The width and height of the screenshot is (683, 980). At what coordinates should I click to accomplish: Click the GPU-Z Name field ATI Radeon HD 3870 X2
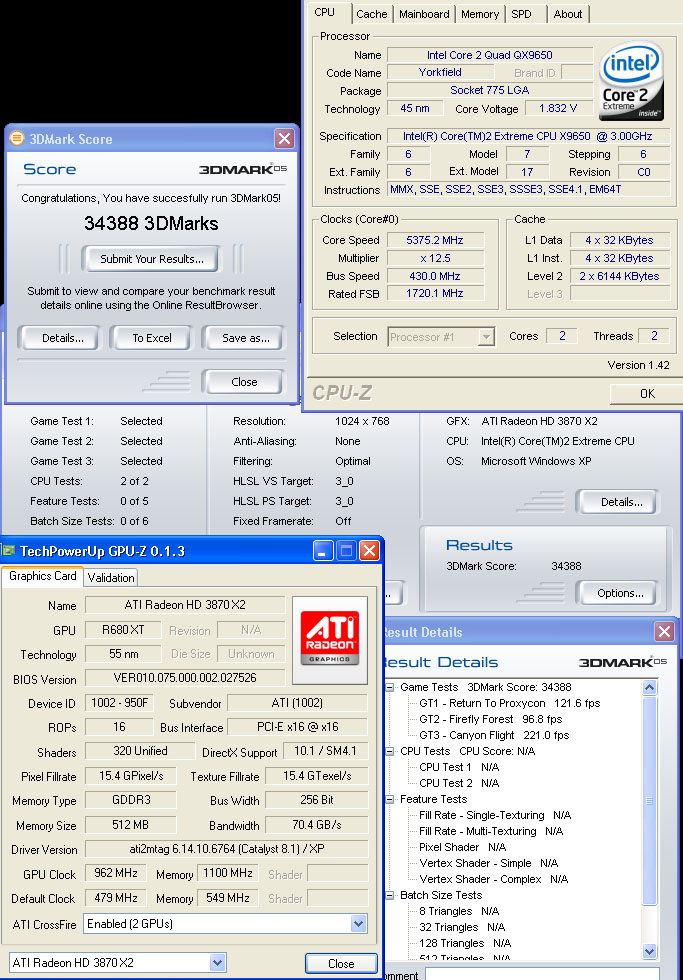pyautogui.click(x=185, y=605)
